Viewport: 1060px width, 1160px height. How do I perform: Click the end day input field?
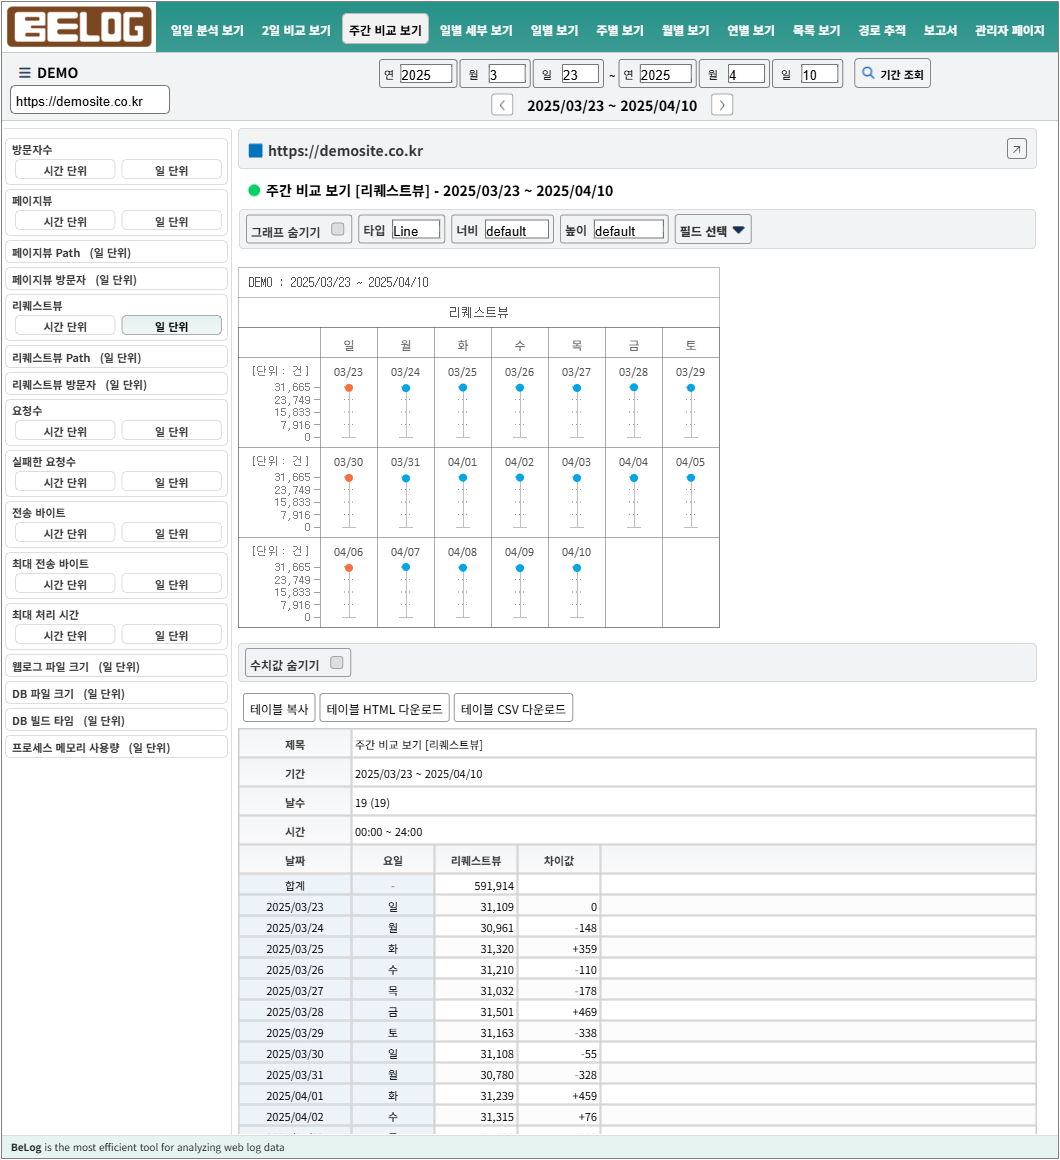[x=820, y=74]
